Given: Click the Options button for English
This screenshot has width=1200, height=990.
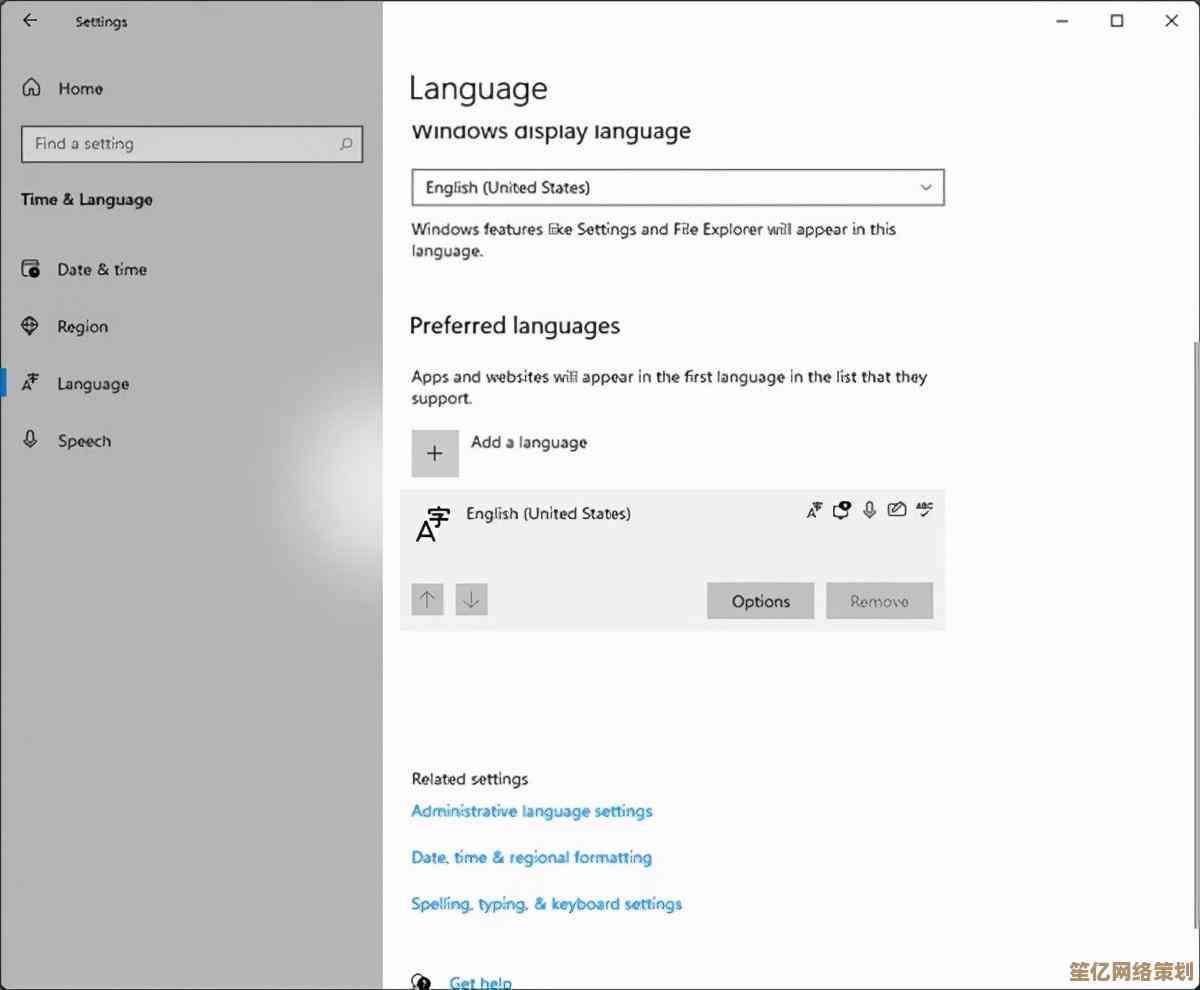Looking at the screenshot, I should coord(760,601).
